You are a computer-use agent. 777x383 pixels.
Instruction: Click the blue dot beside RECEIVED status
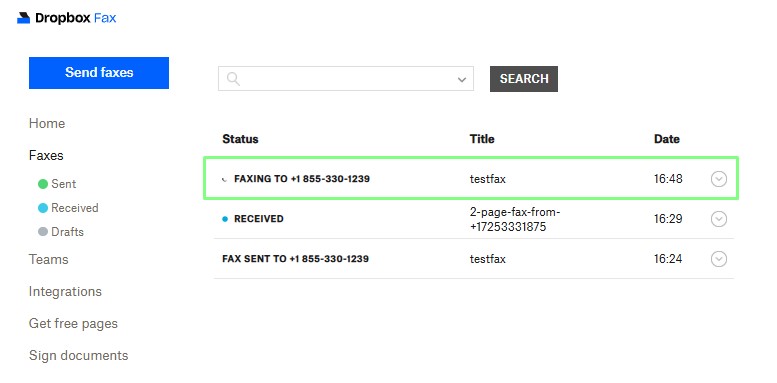coord(225,219)
